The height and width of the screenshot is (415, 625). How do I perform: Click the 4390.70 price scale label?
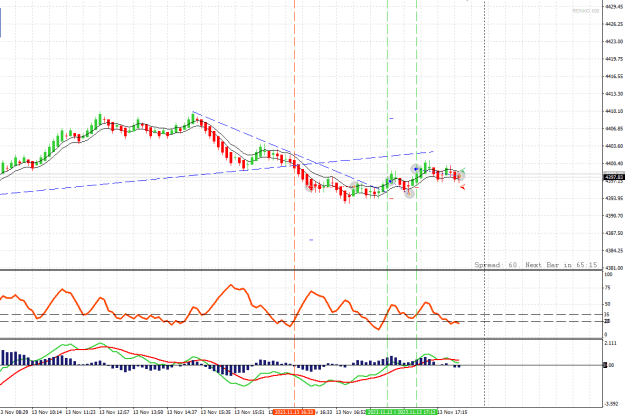coord(614,216)
